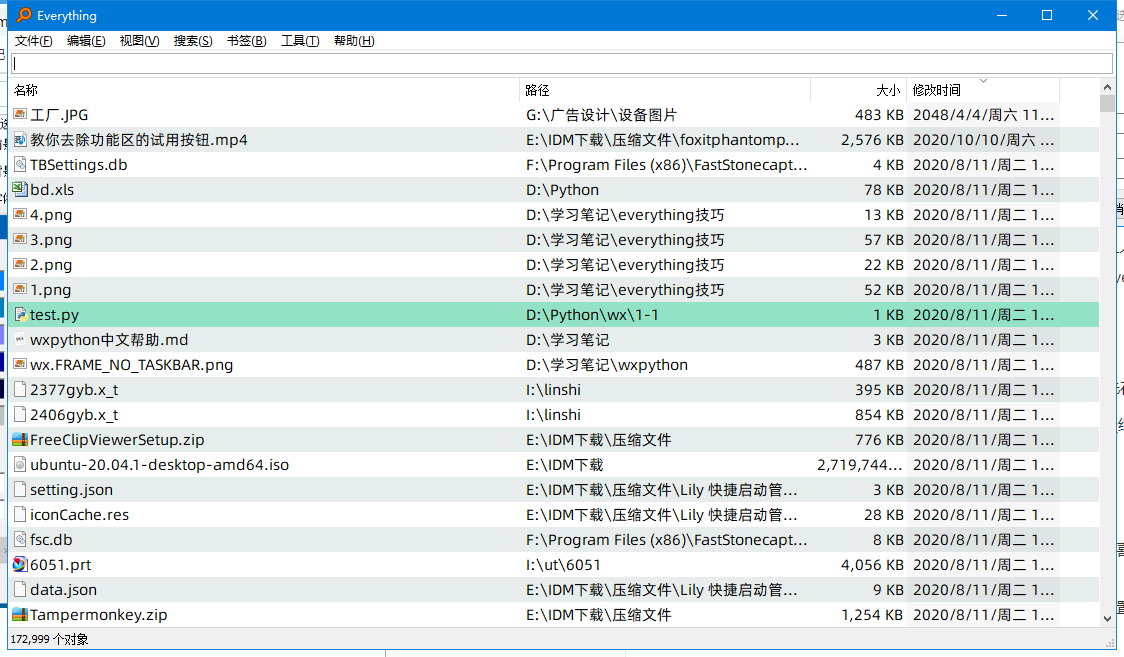Image resolution: width=1124 pixels, height=657 pixels.
Task: Click the image icon beside 工厂.JPG
Action: (21, 114)
